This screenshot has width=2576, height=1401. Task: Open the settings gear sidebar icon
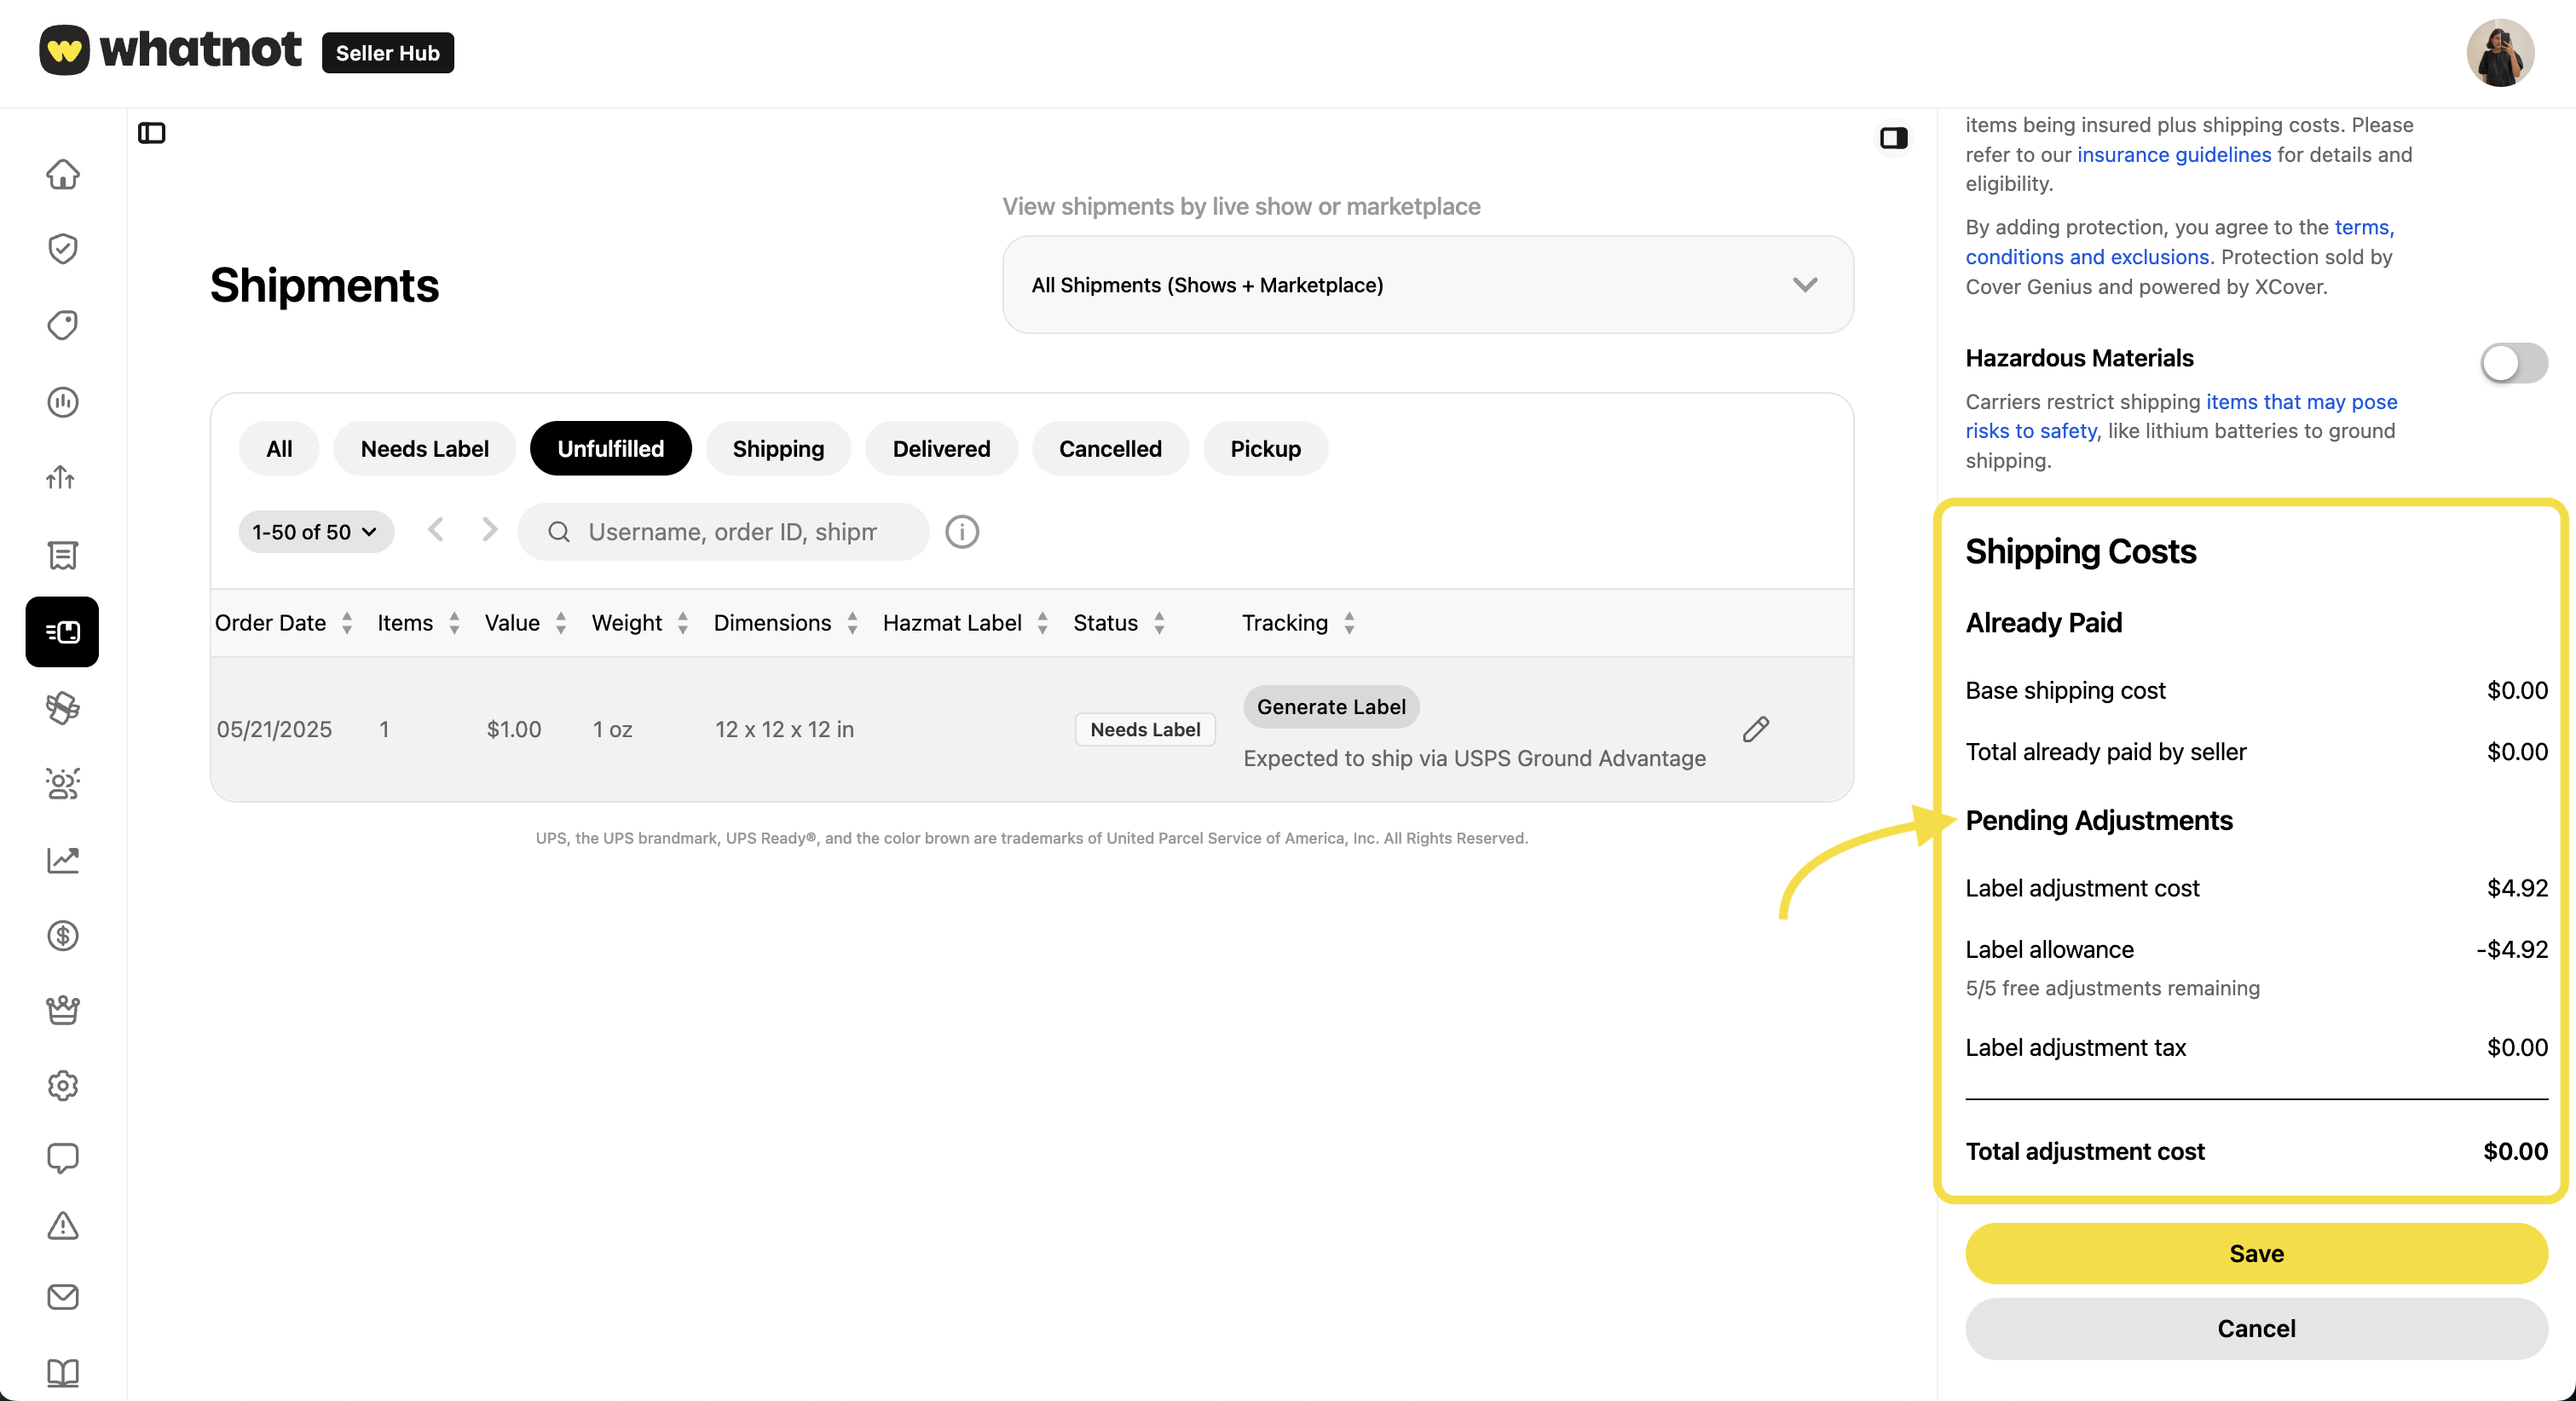point(63,1085)
